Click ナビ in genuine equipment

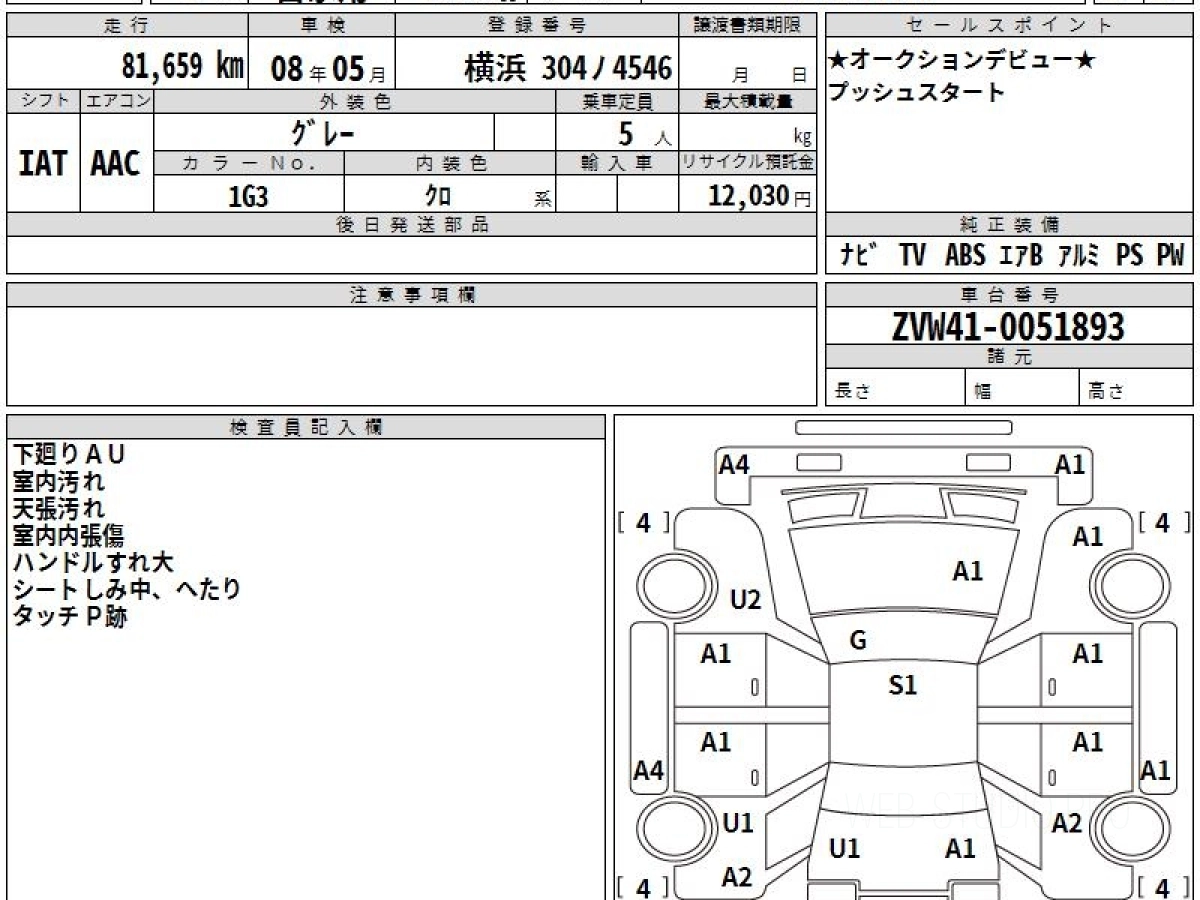click(x=859, y=256)
